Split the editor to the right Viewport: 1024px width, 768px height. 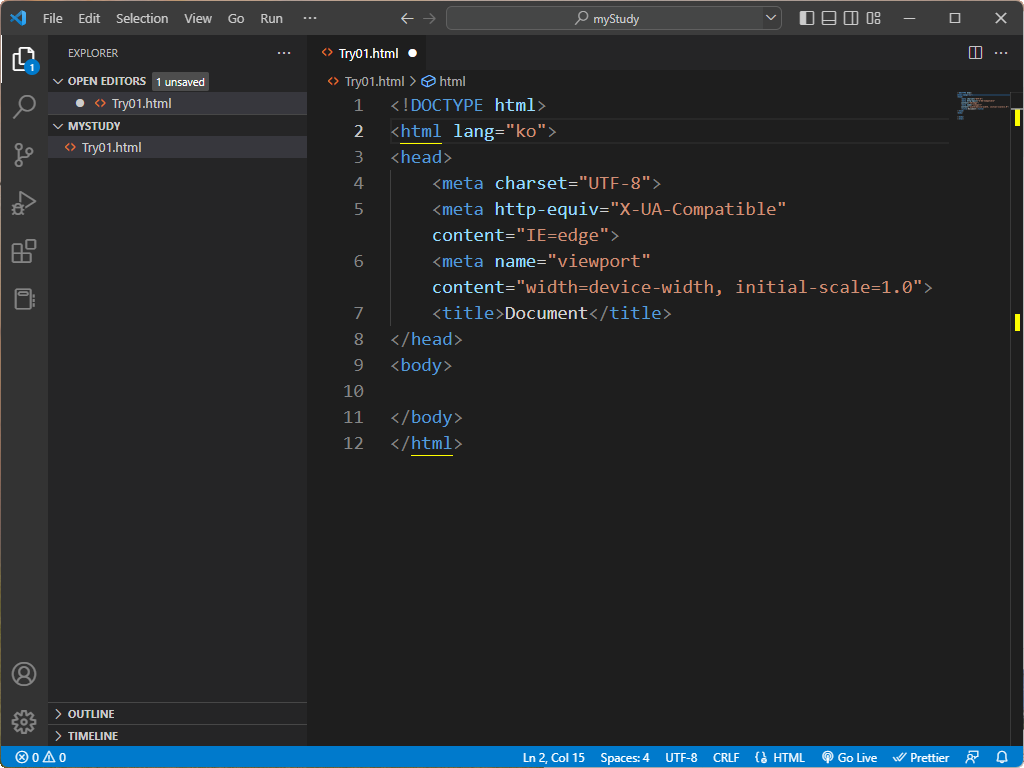coord(975,53)
